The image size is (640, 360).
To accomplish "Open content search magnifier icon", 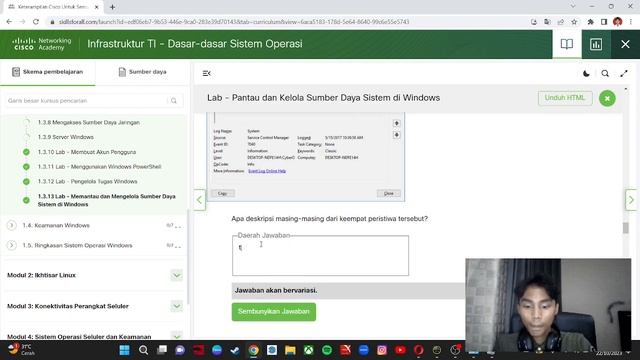I will 605,73.
